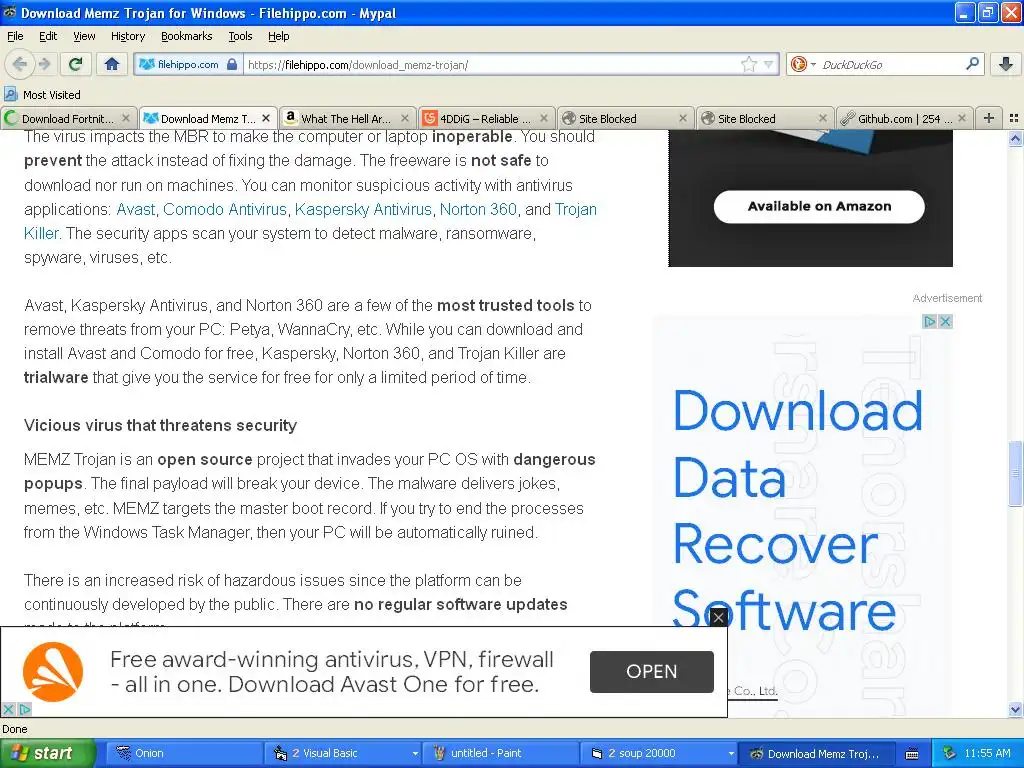
Task: Open a new tab with plus button
Action: [989, 118]
